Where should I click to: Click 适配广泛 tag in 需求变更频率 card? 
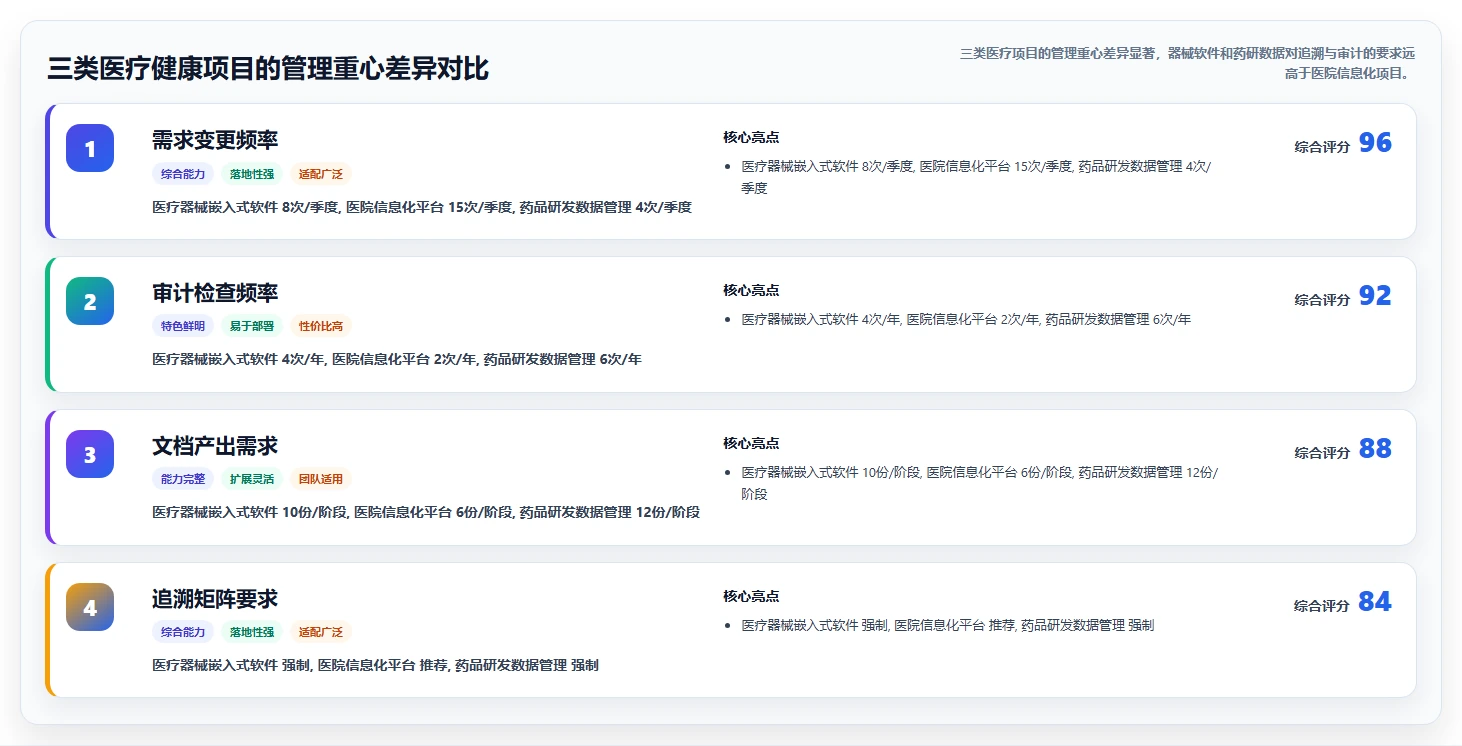coord(321,174)
